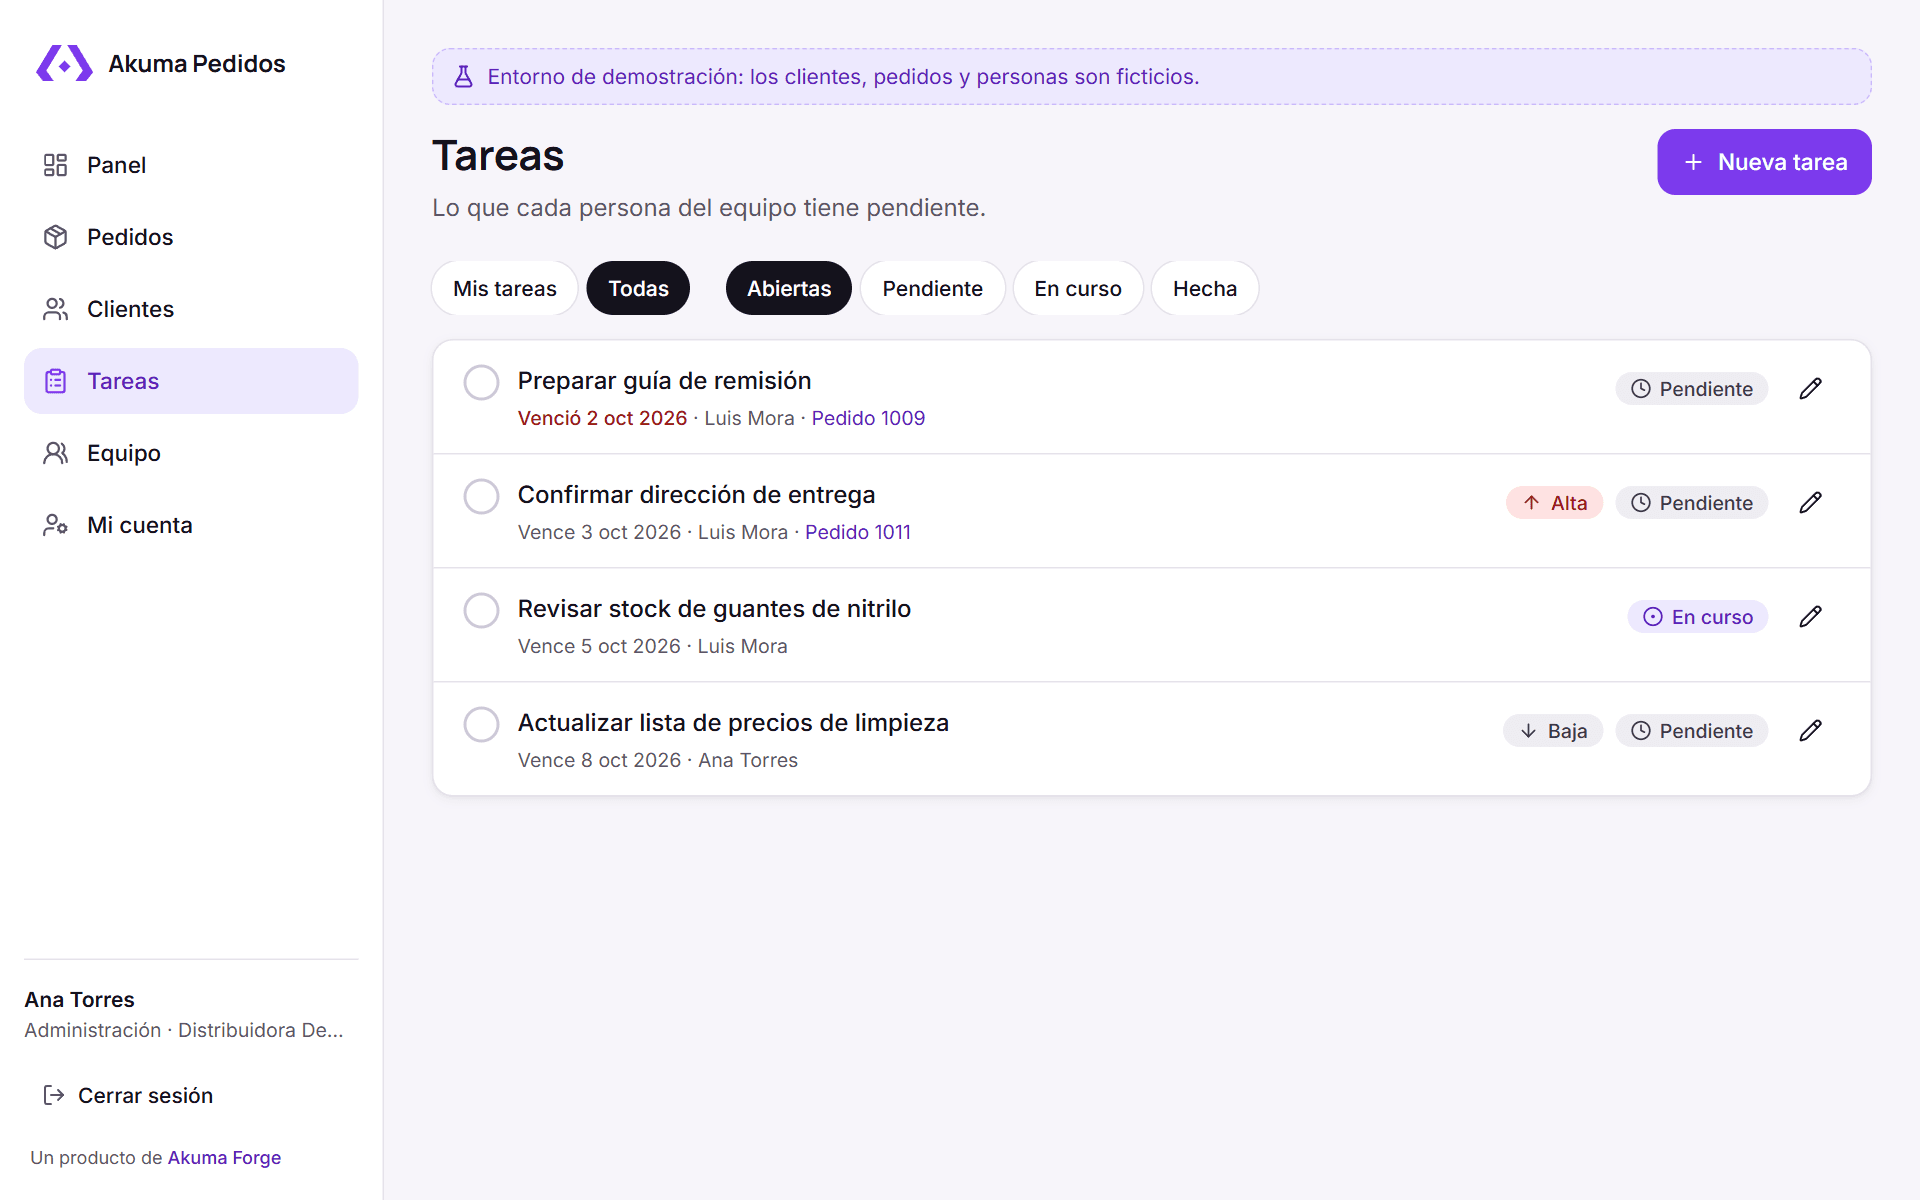Click the En curso status badge in Revisar row
The image size is (1920, 1200).
pos(1698,617)
